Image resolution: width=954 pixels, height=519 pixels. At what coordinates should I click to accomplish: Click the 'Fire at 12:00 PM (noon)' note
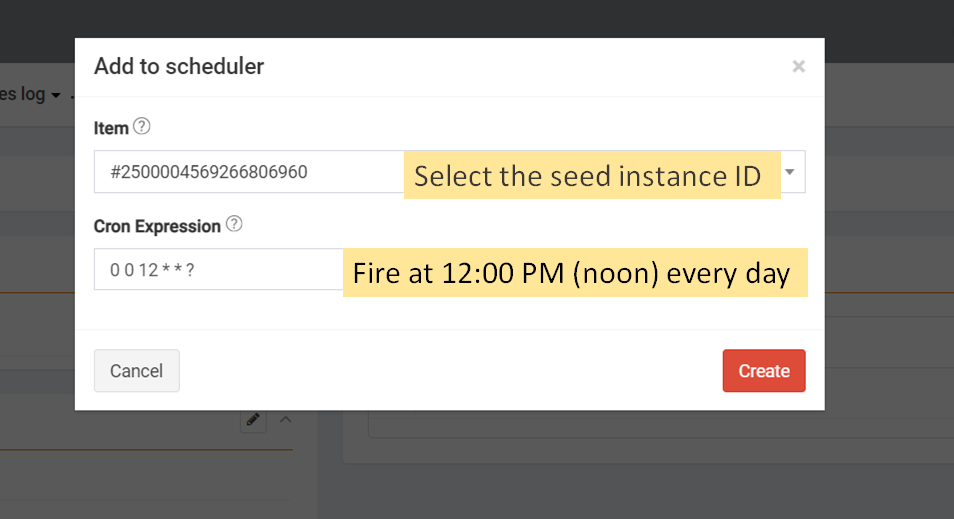(x=575, y=273)
